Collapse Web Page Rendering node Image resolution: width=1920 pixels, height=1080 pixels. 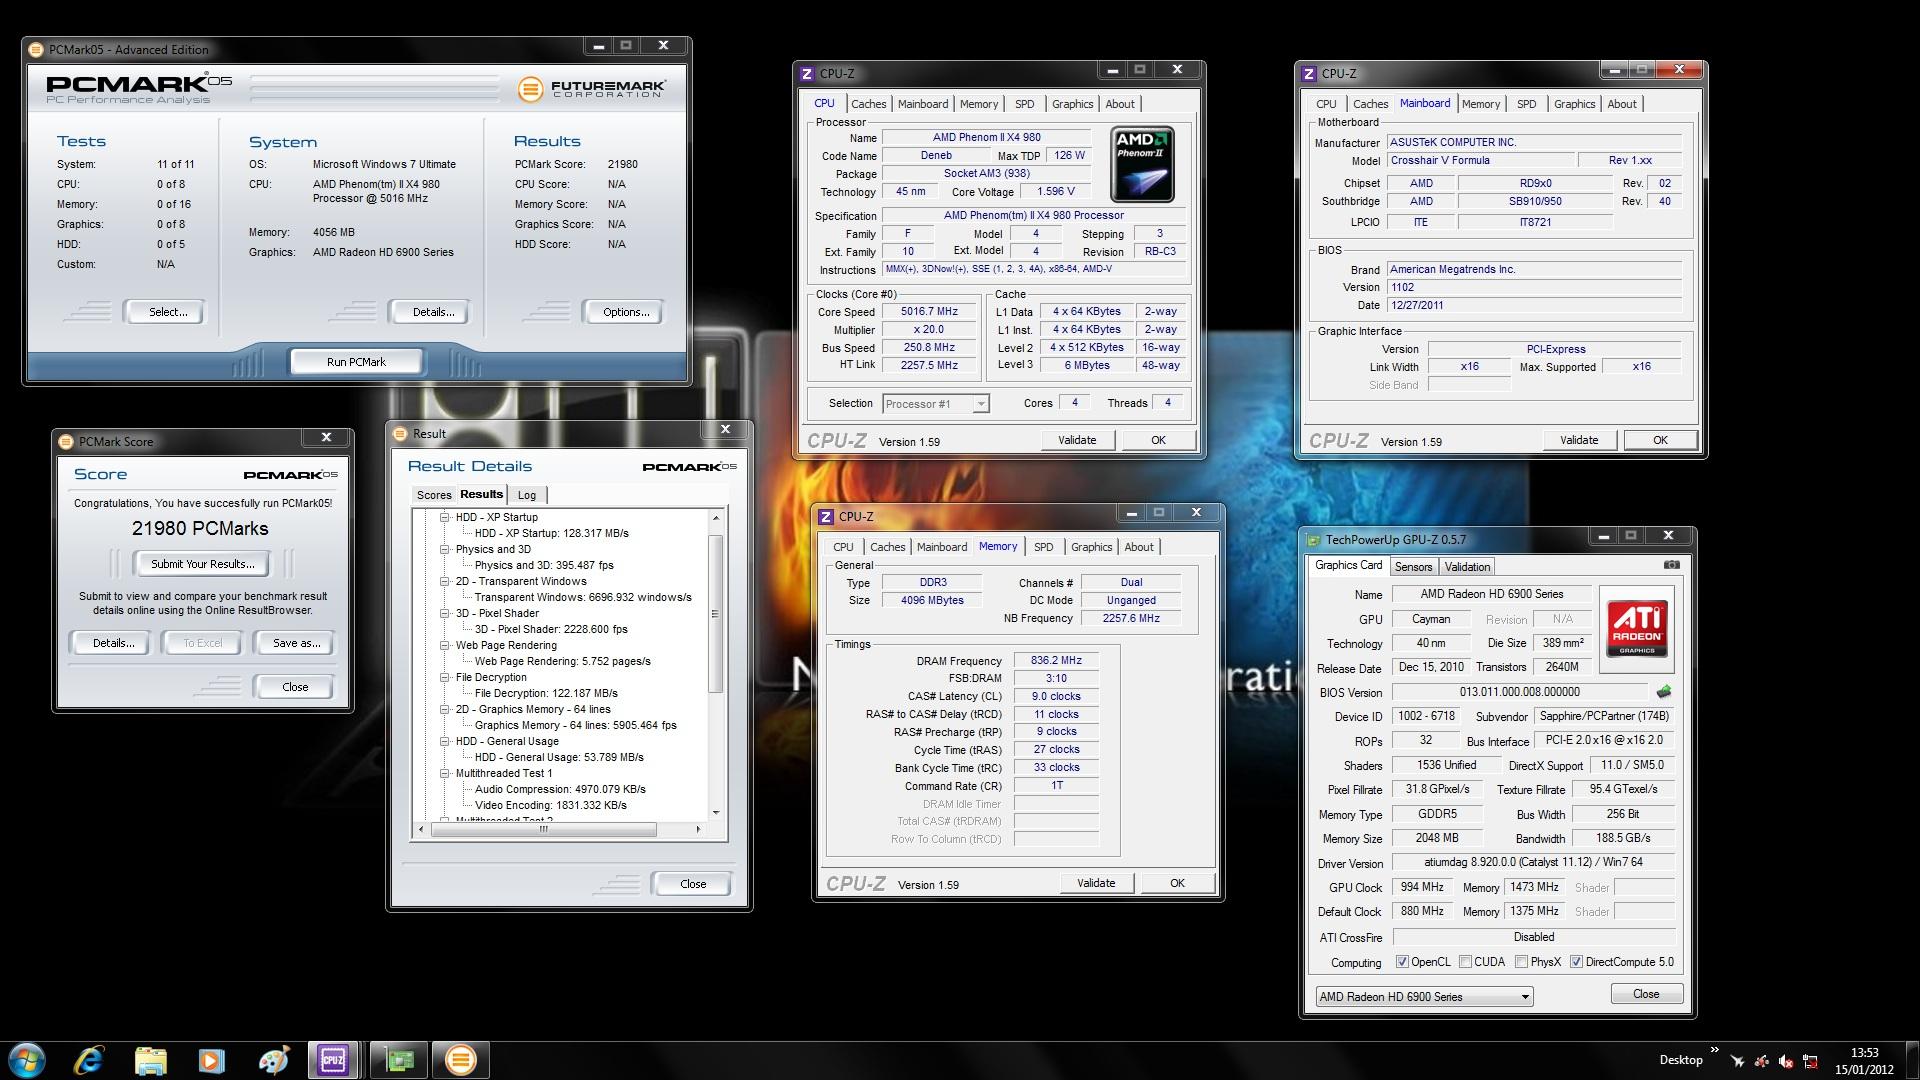pyautogui.click(x=445, y=645)
